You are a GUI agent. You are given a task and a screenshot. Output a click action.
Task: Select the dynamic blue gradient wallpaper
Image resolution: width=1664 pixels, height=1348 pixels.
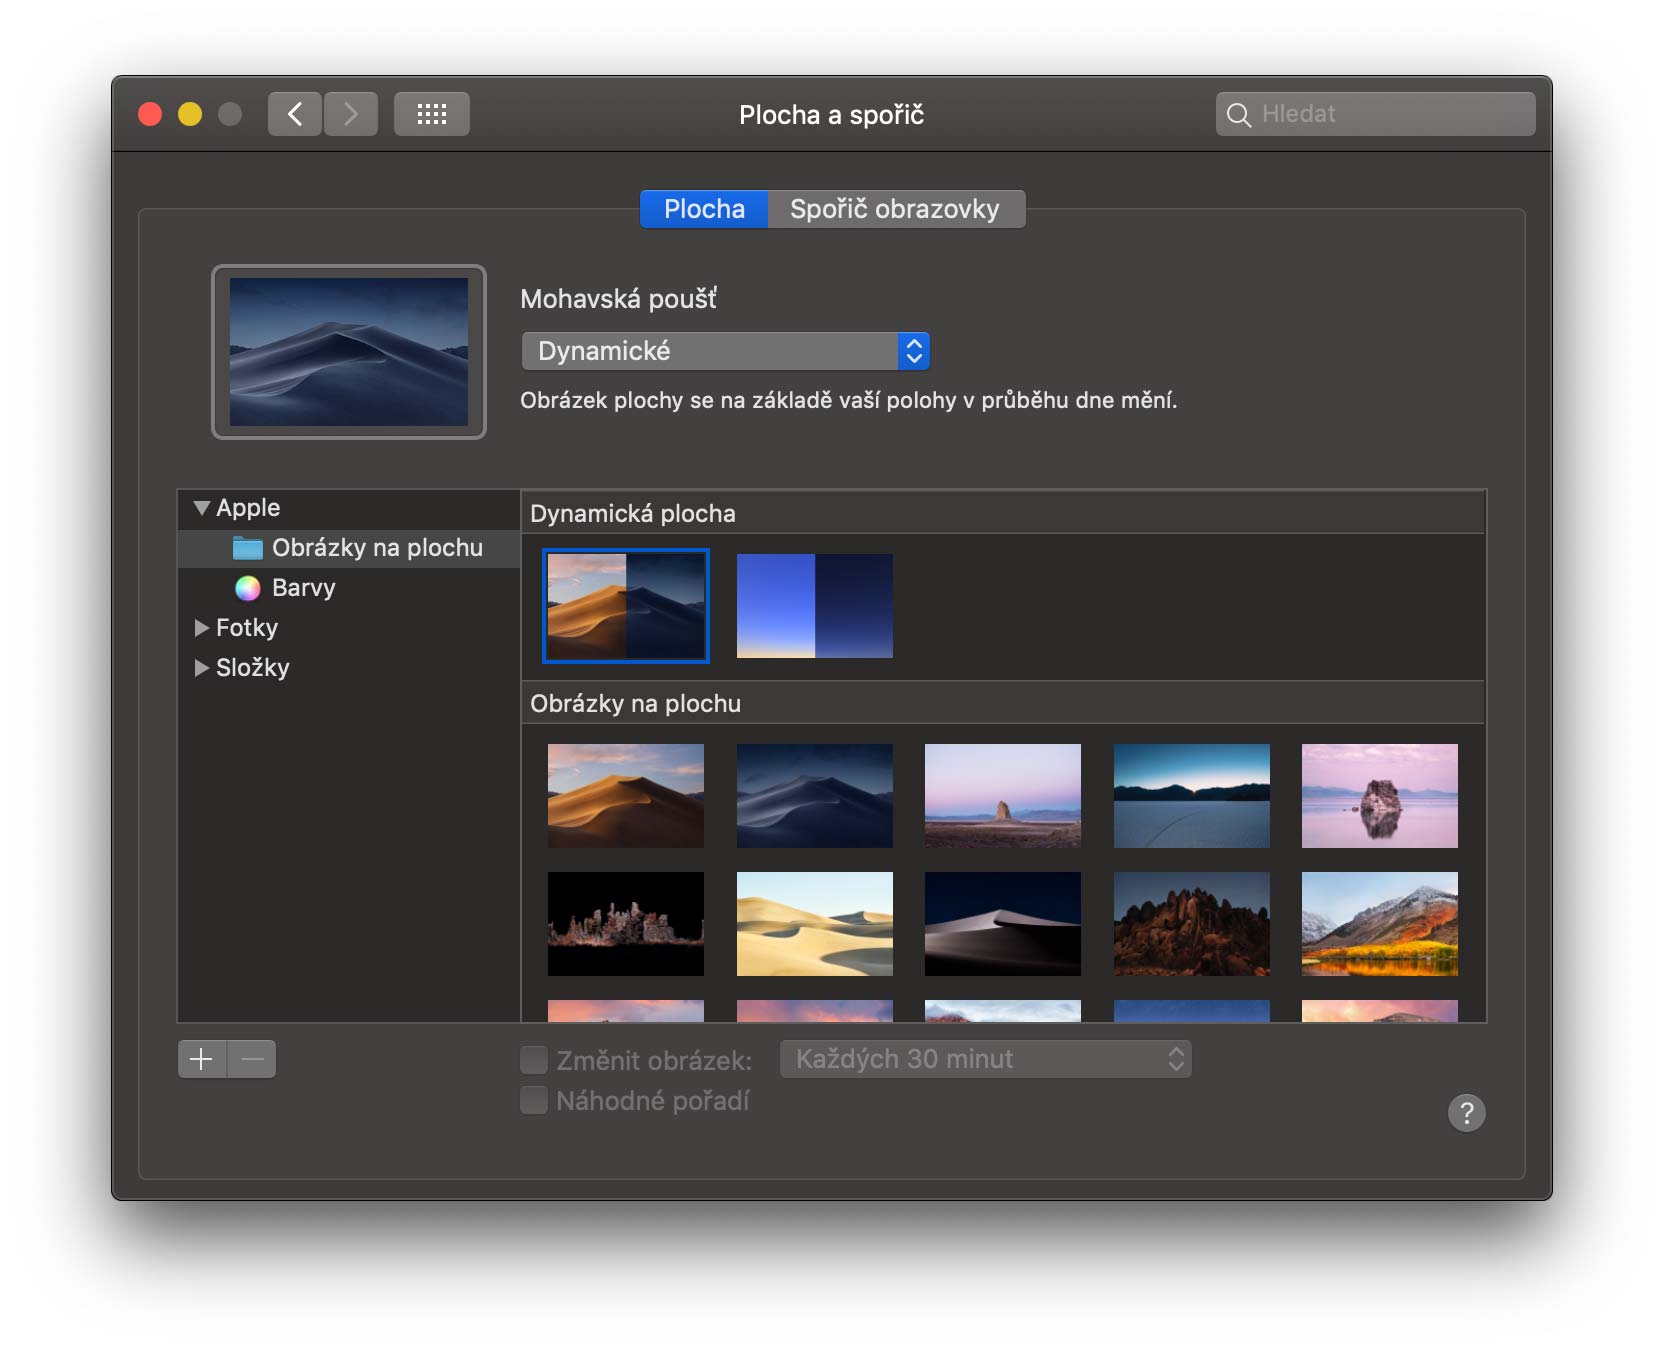pyautogui.click(x=815, y=606)
